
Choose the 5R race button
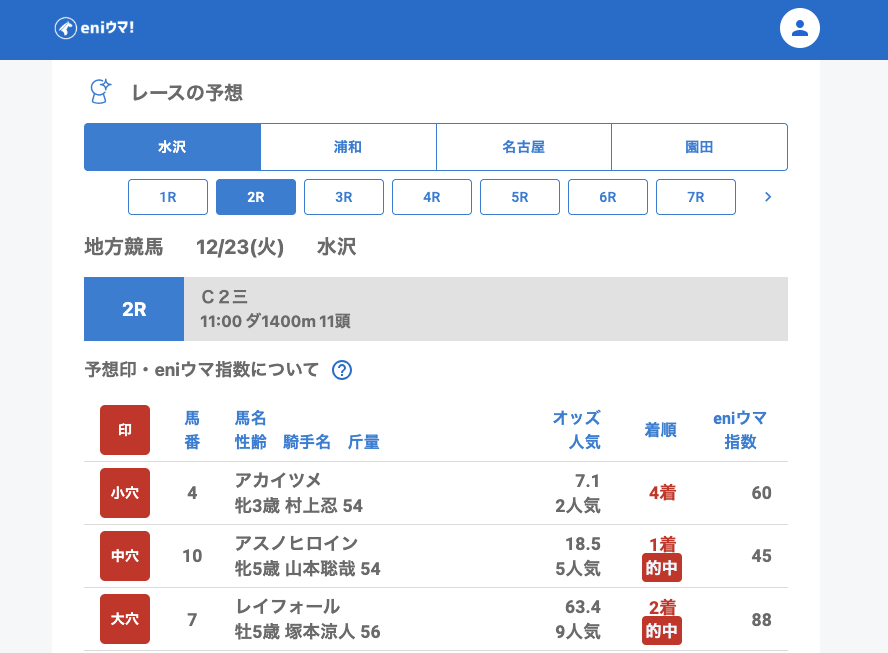520,197
